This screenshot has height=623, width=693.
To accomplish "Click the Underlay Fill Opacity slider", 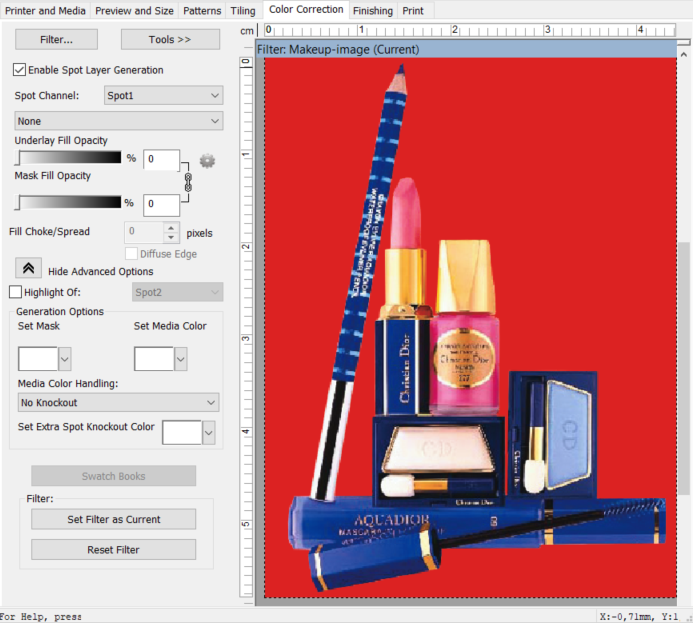I will click(70, 158).
